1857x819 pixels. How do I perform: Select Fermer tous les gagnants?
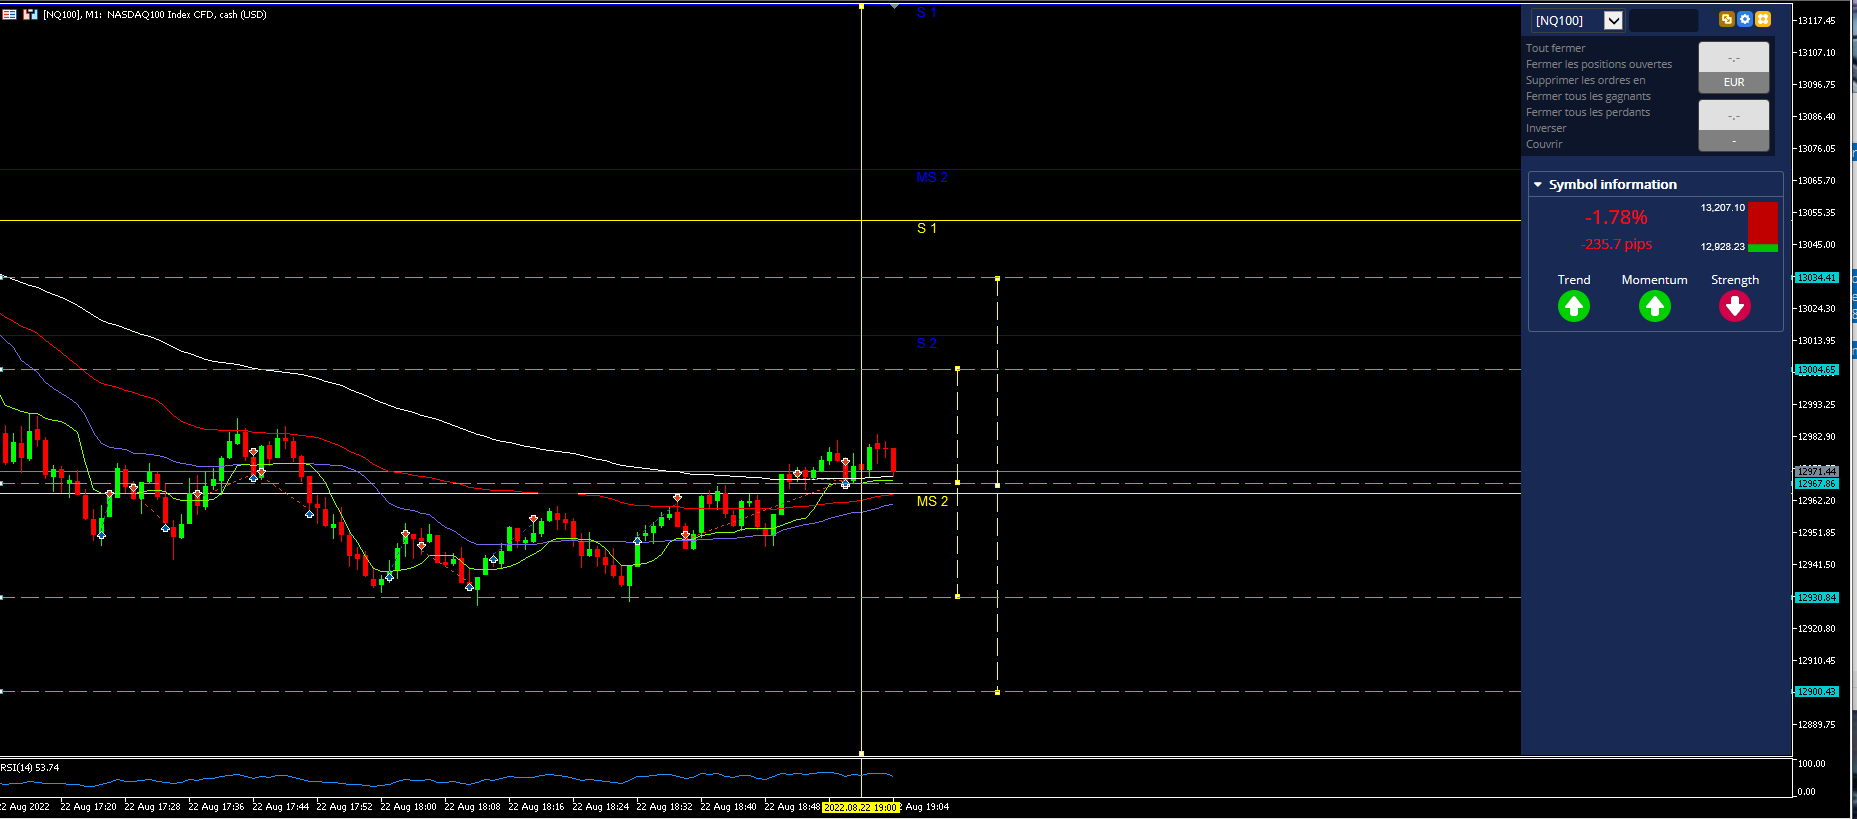click(x=1588, y=96)
